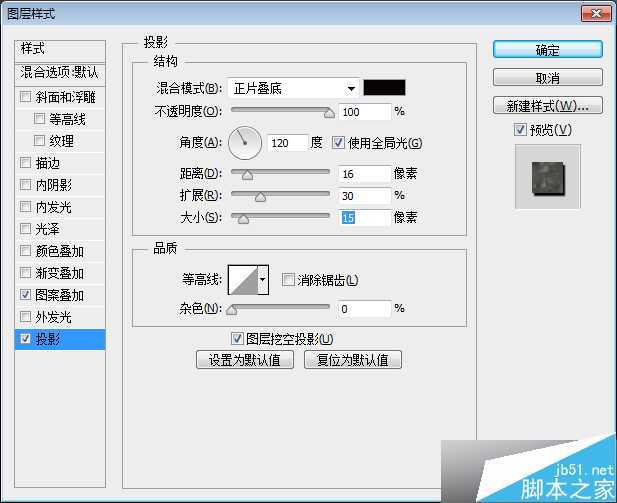Click the 确定 button
617x503 pixels.
coord(547,50)
